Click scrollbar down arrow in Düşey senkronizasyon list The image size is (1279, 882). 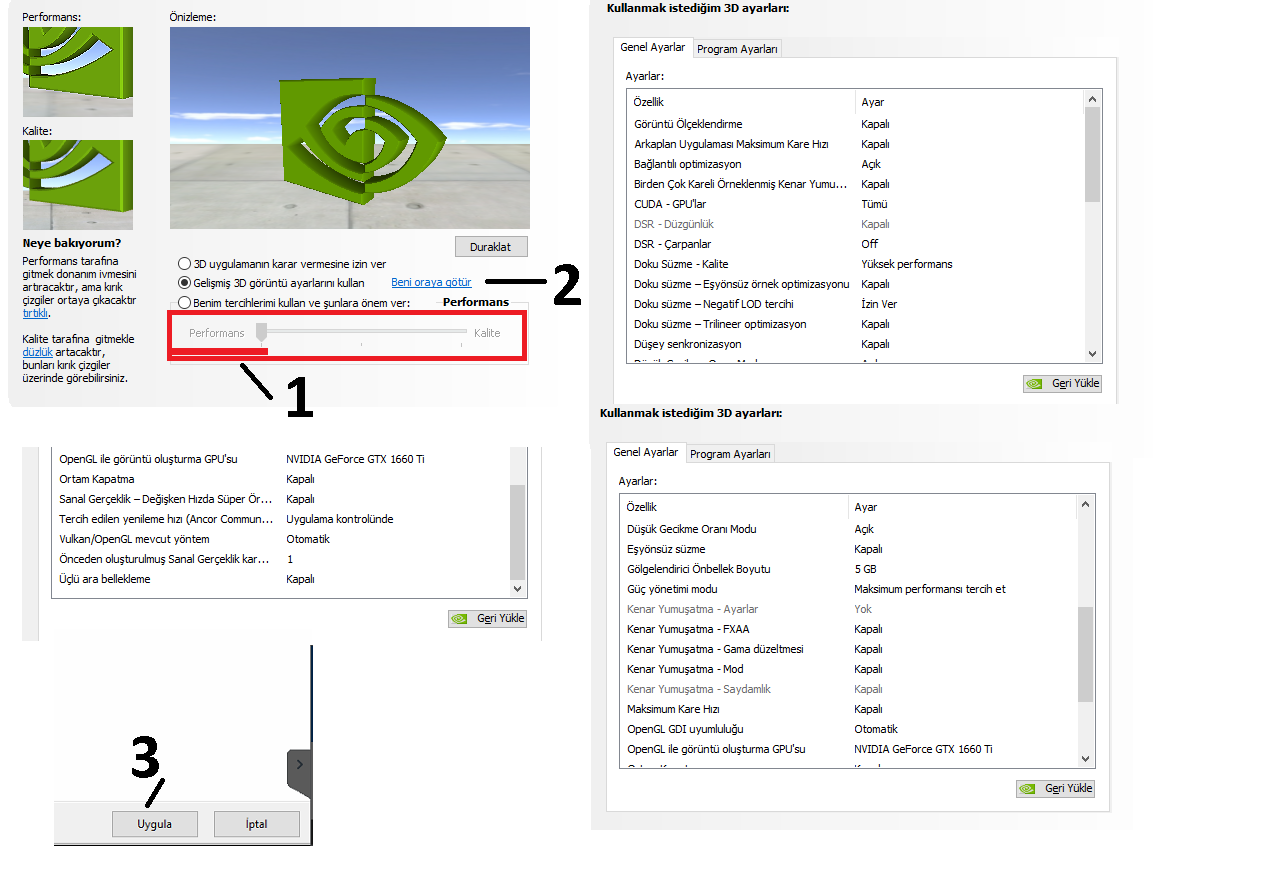[1092, 354]
